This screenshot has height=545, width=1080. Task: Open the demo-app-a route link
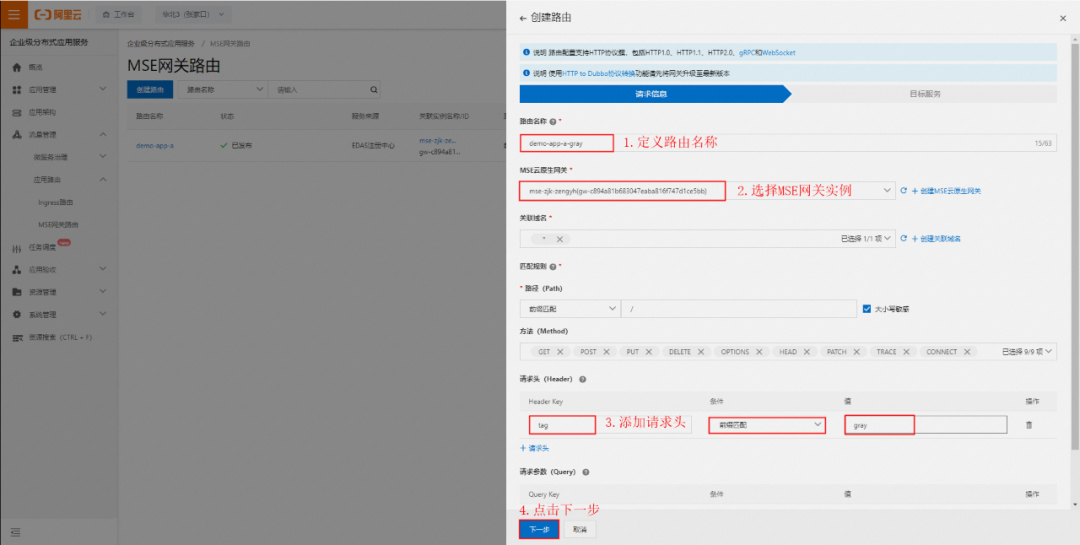click(155, 146)
